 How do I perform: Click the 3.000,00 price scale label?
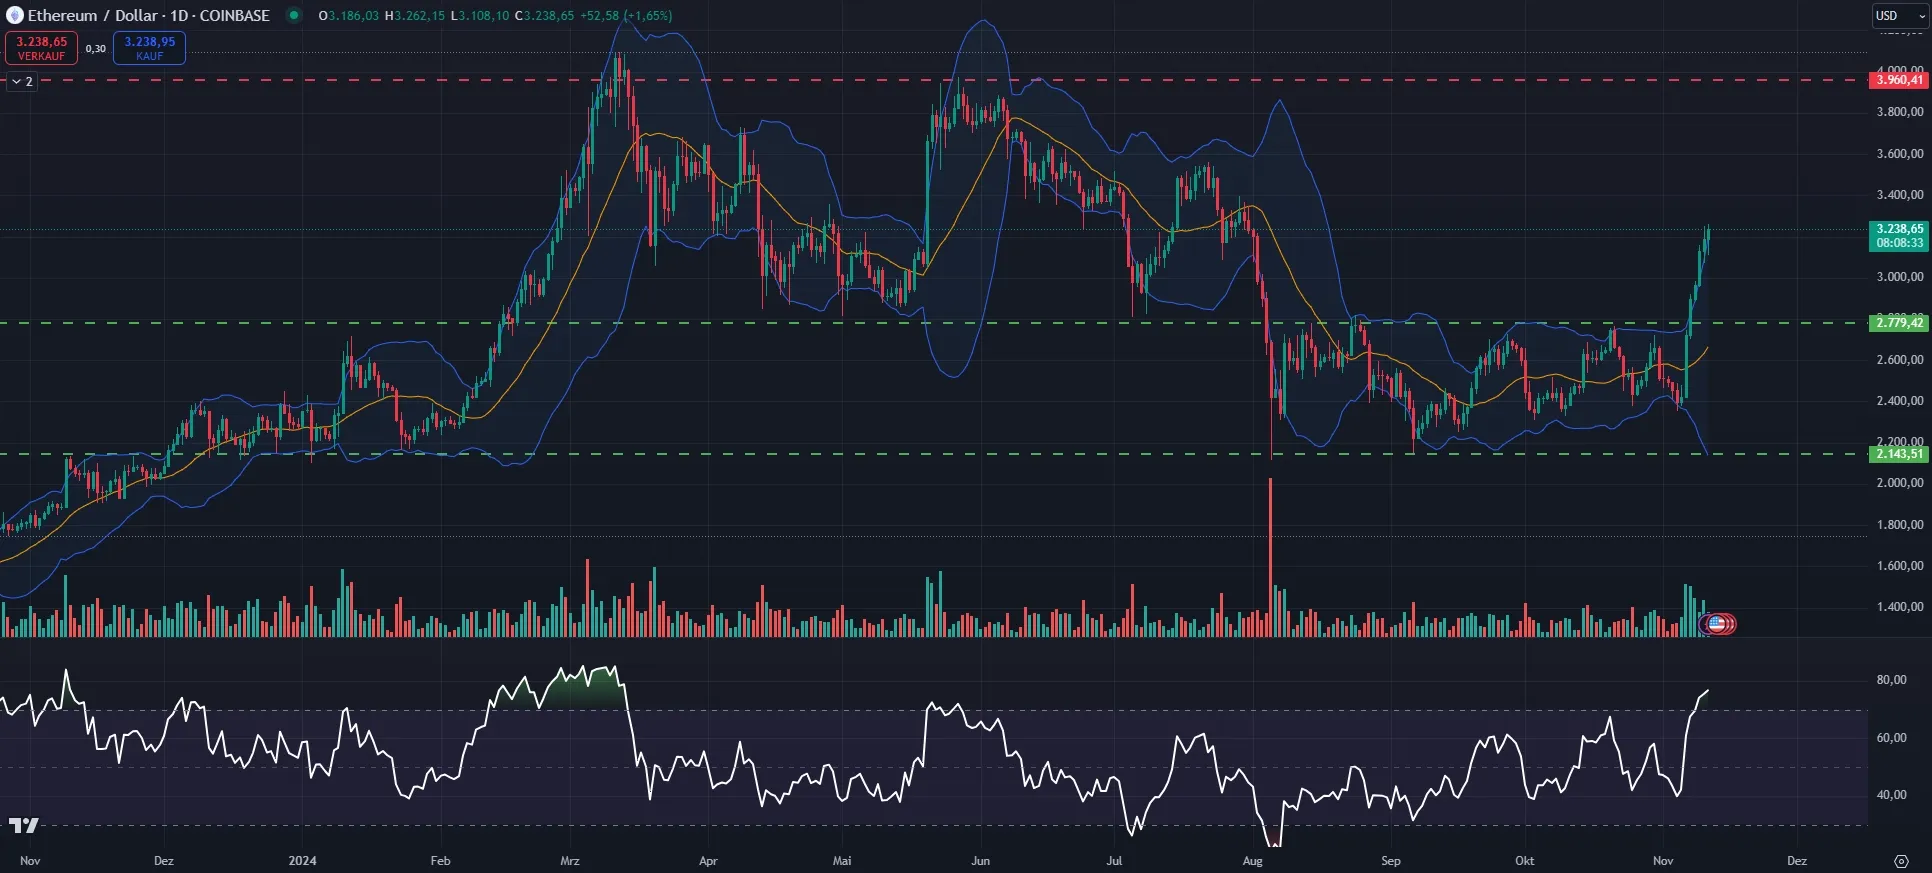1900,277
